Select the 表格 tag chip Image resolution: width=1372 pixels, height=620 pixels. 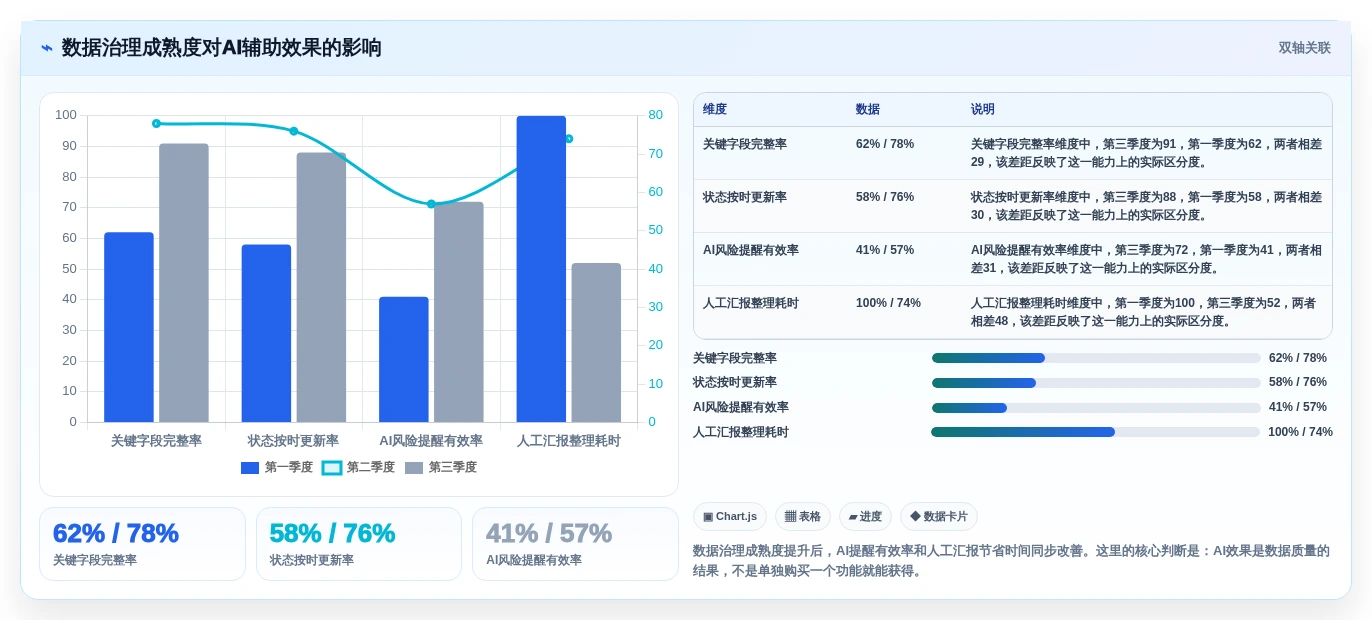pyautogui.click(x=803, y=517)
